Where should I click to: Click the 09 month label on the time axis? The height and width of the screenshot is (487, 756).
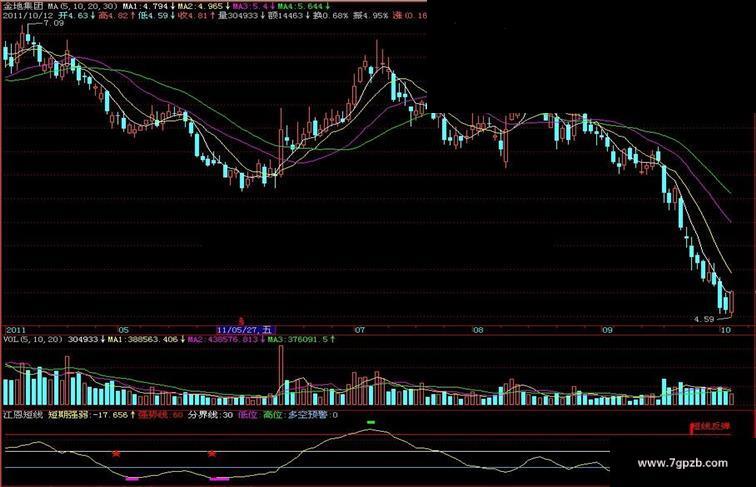coord(607,330)
